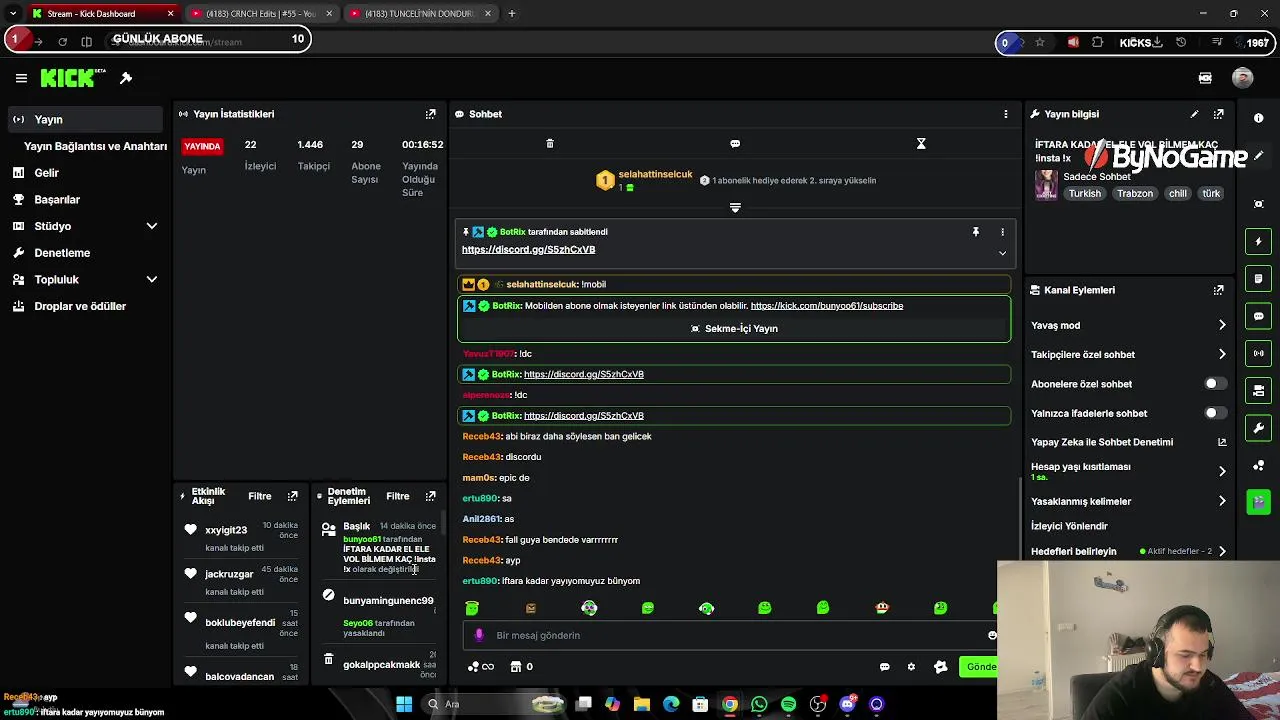Unpin the pinned BotRix message
Viewport: 1280px width, 720px height.
tap(975, 232)
